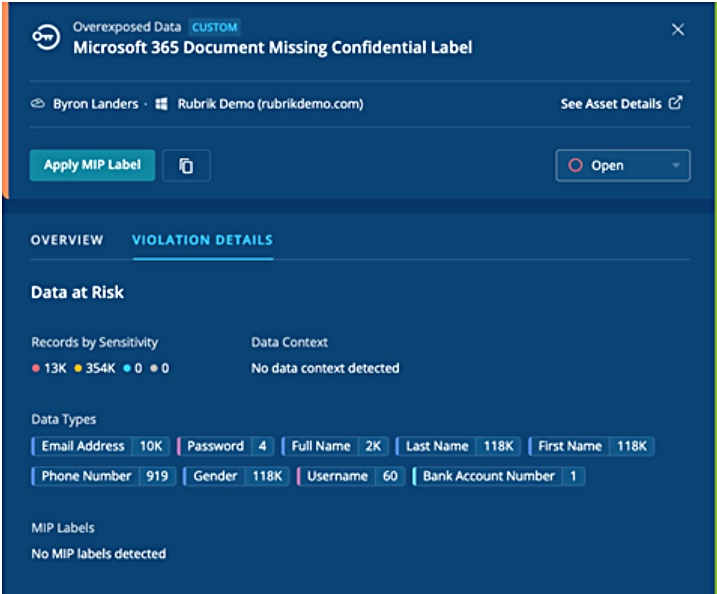Image resolution: width=717 pixels, height=594 pixels.
Task: Click the No data context detected text
Action: pyautogui.click(x=325, y=368)
